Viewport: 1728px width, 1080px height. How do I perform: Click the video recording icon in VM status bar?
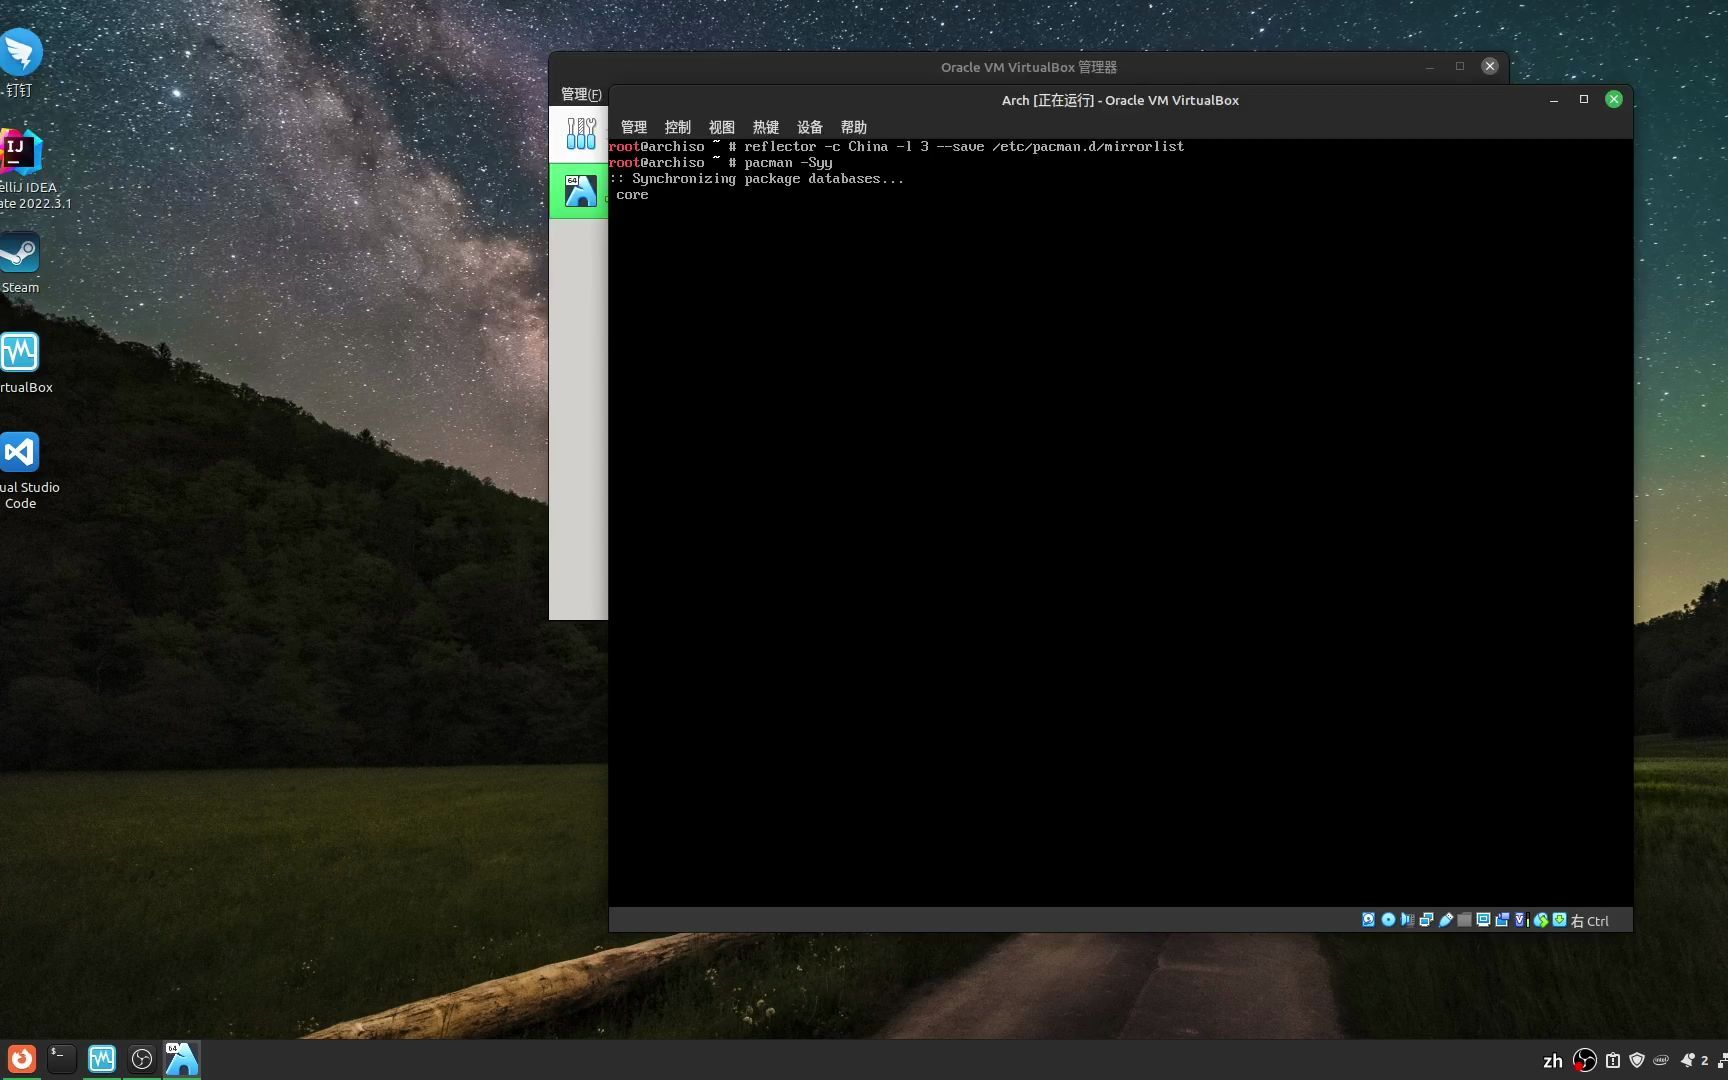tap(1502, 920)
